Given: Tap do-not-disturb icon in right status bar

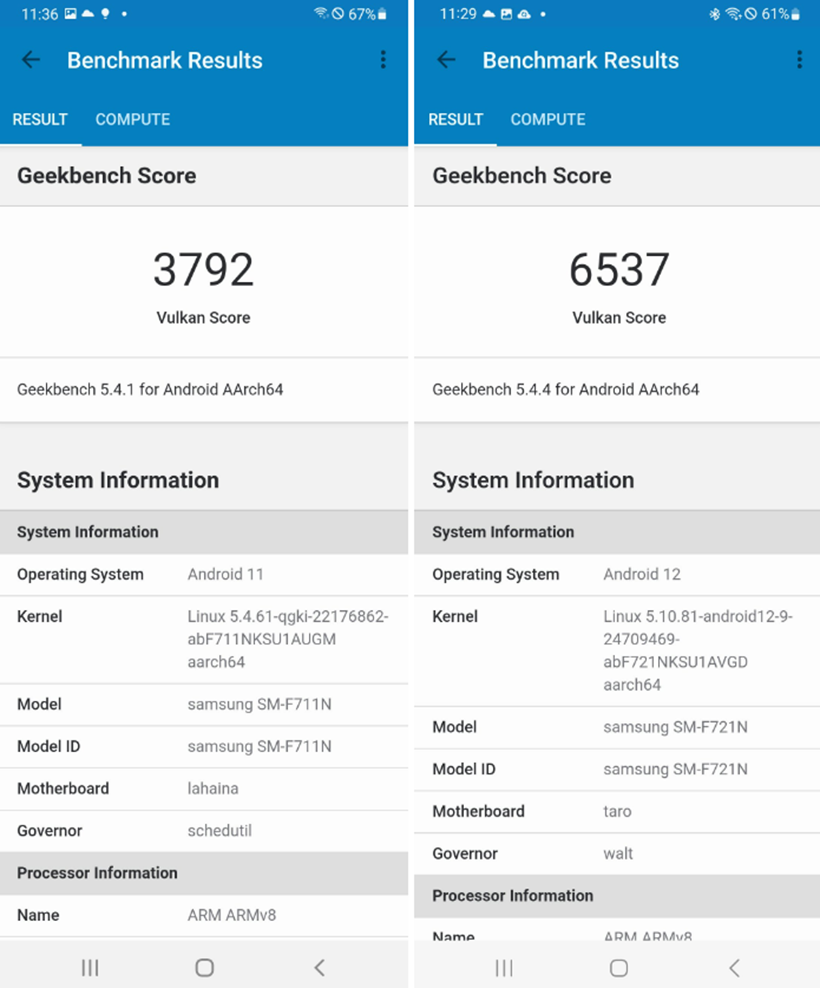Looking at the screenshot, I should (750, 14).
